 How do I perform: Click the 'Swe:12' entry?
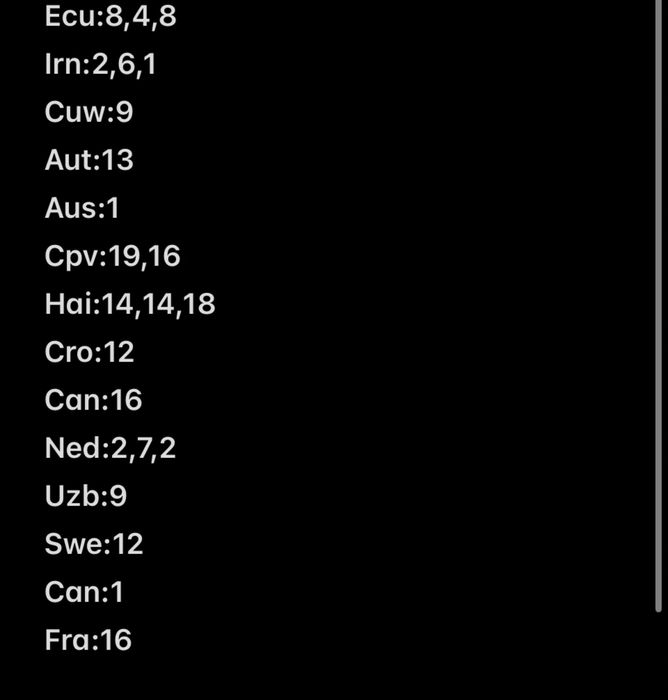coord(94,544)
